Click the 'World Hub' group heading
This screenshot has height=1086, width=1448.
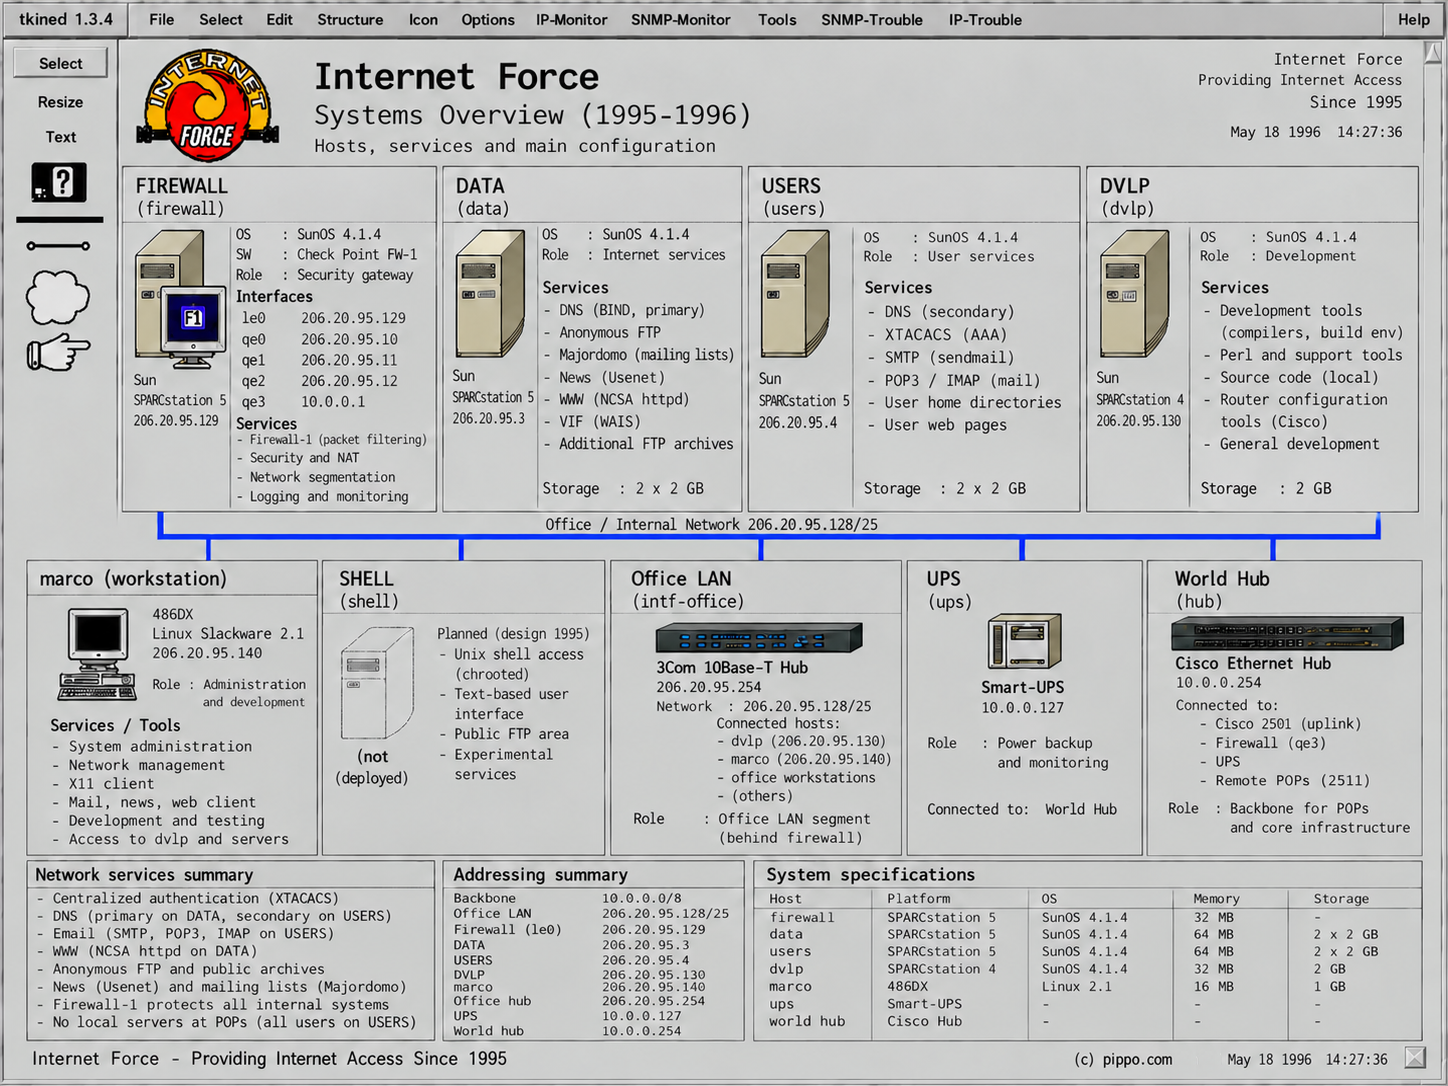pyautogui.click(x=1221, y=579)
